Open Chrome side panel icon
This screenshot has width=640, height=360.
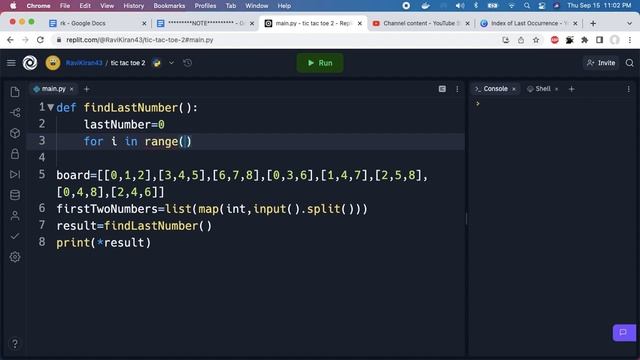600,40
